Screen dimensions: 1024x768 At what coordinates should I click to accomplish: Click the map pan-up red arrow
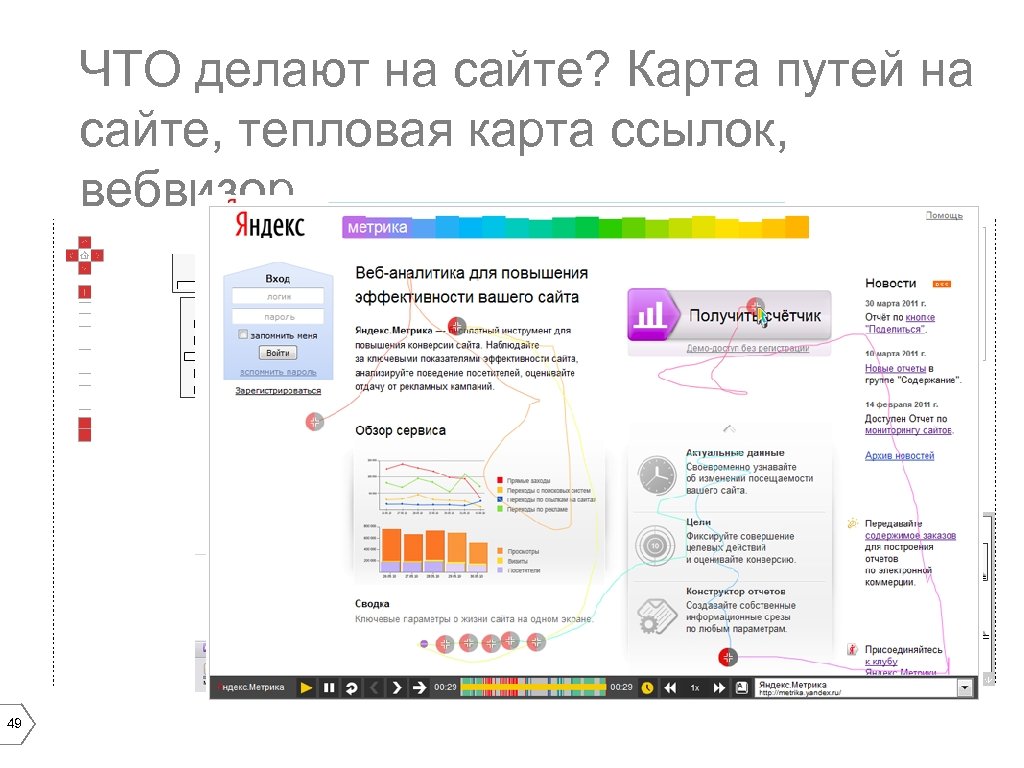coord(85,243)
